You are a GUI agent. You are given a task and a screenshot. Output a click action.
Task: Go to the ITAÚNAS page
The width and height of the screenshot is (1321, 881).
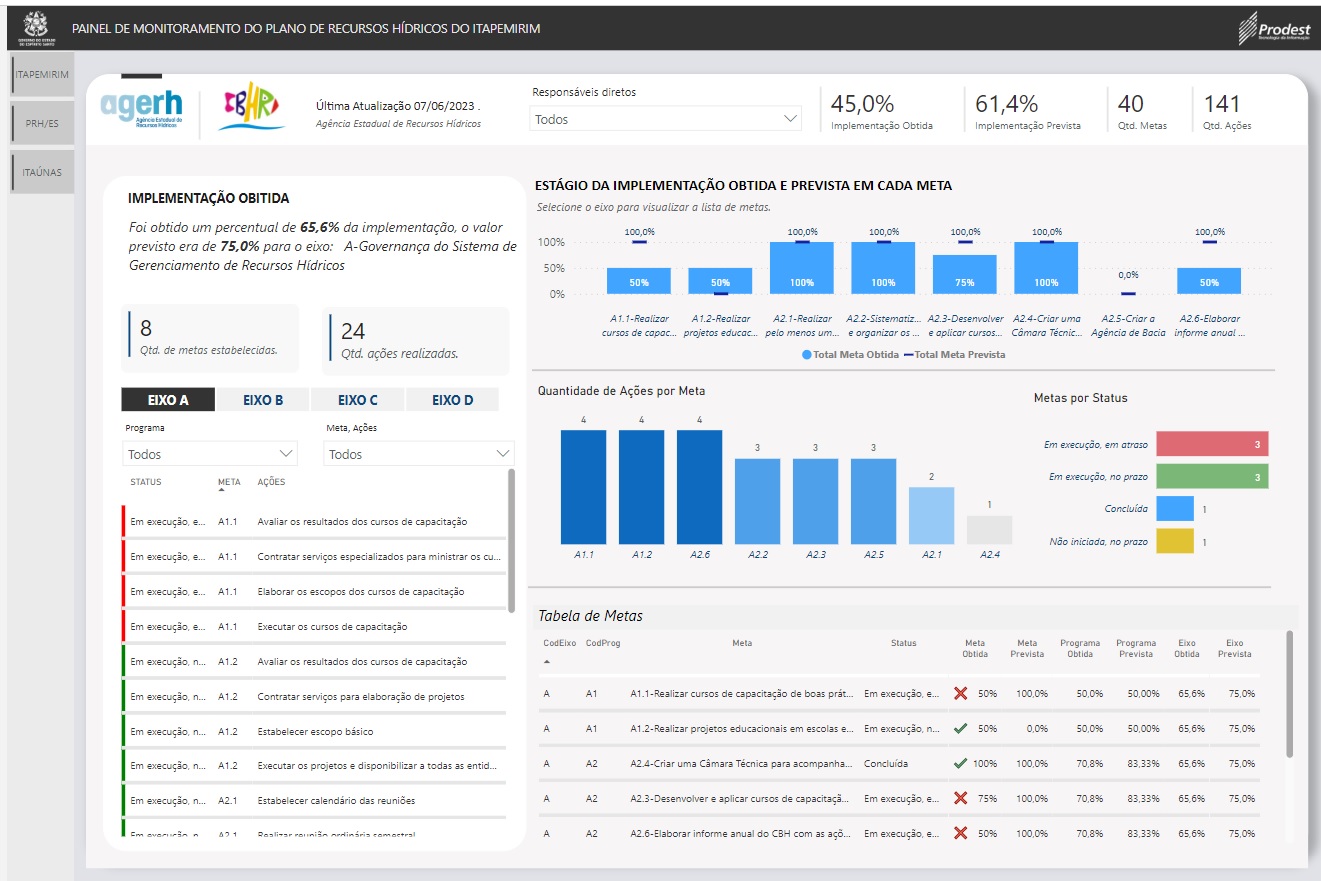[x=42, y=172]
